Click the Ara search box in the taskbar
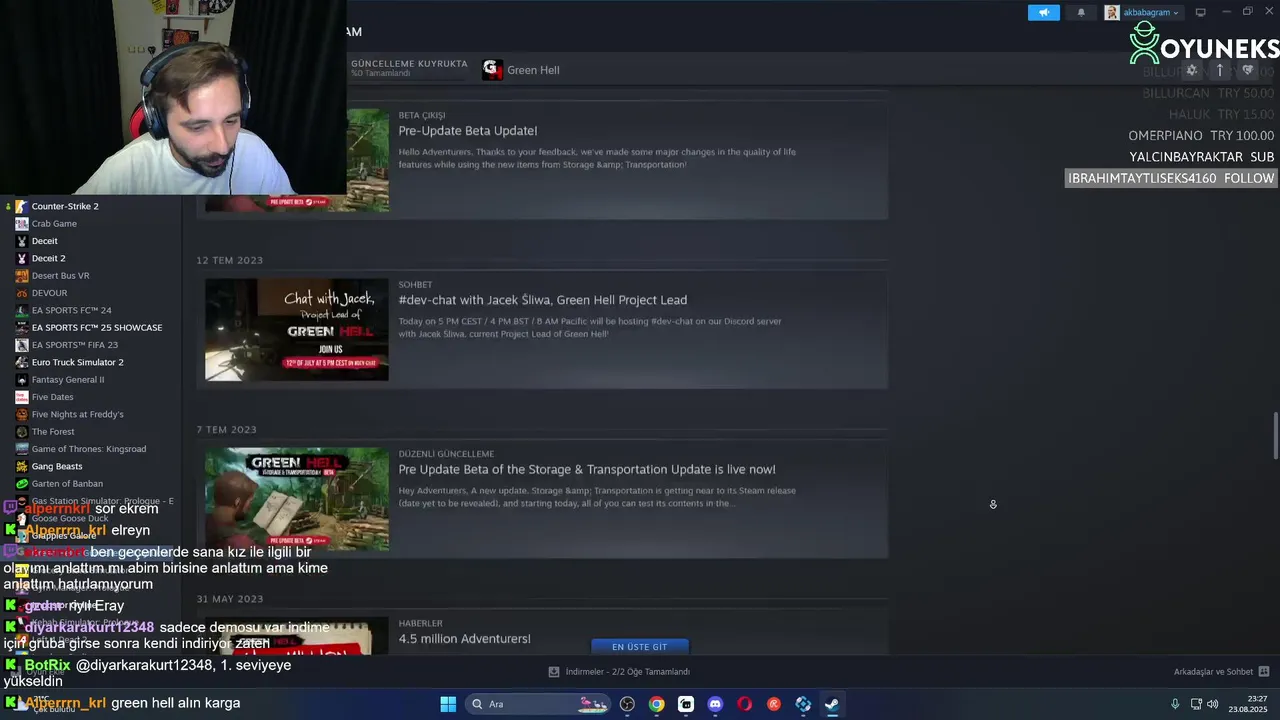Viewport: 1280px width, 720px height. [538, 704]
